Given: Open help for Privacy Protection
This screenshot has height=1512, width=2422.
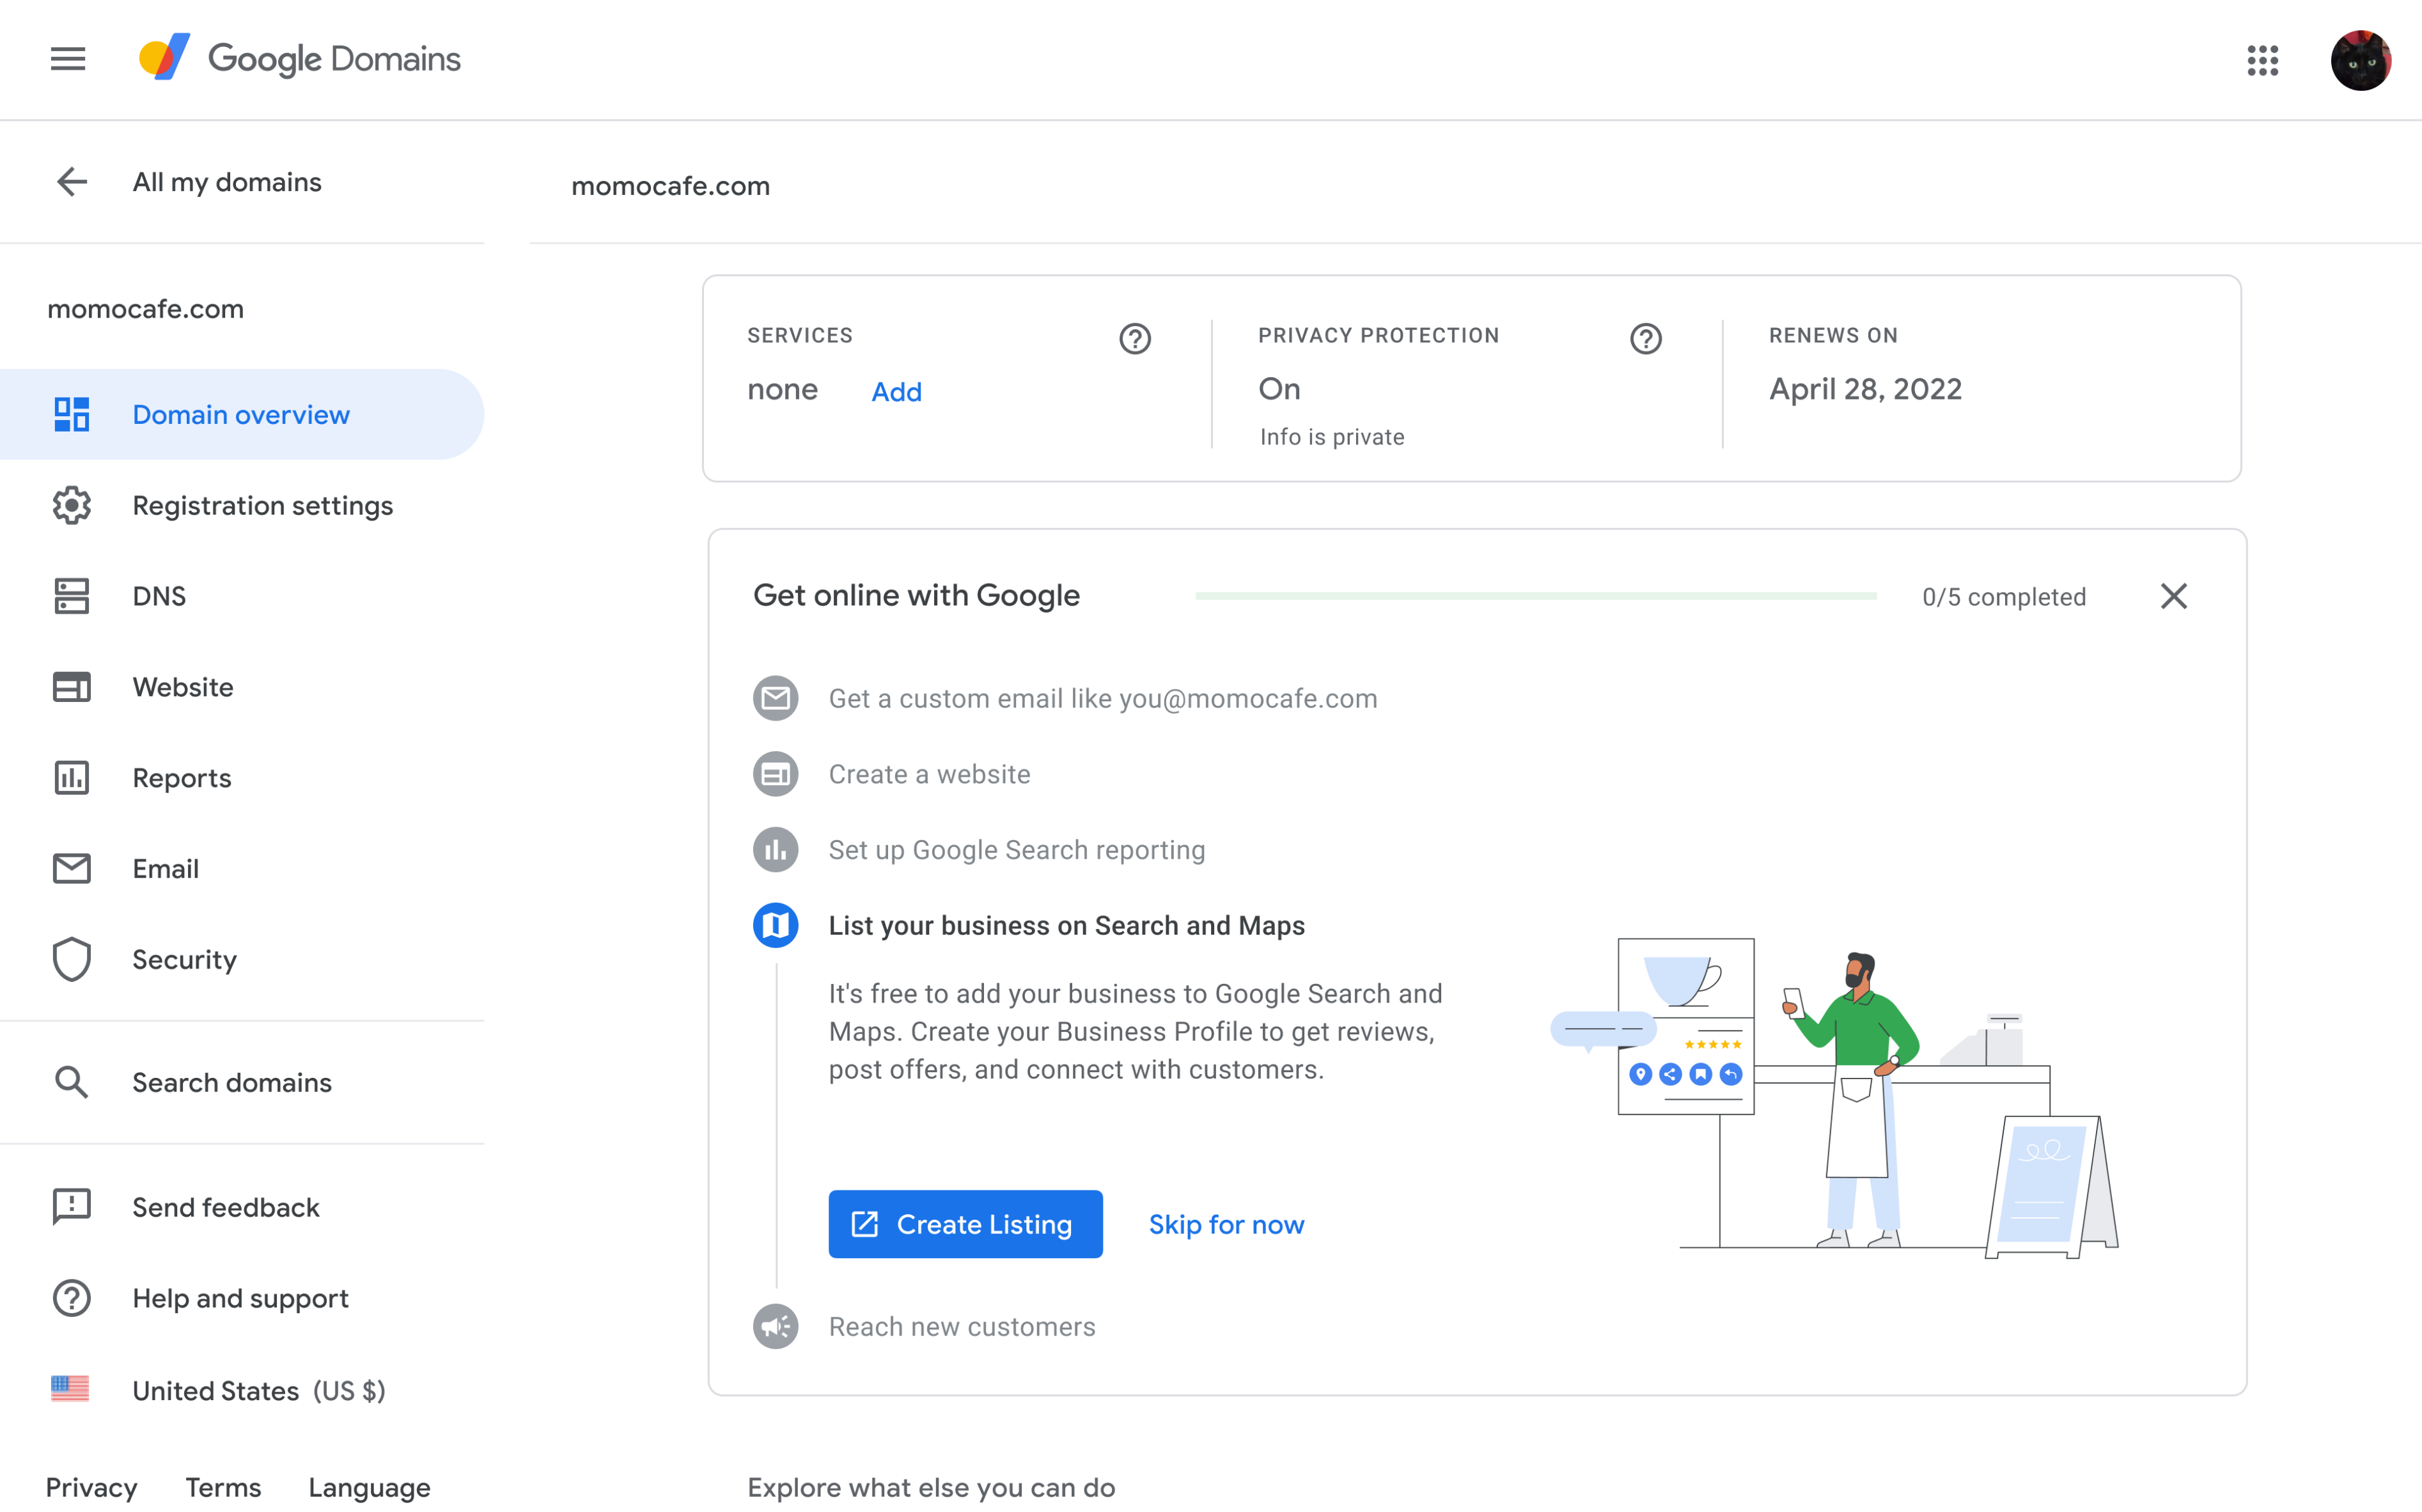Looking at the screenshot, I should 1646,339.
